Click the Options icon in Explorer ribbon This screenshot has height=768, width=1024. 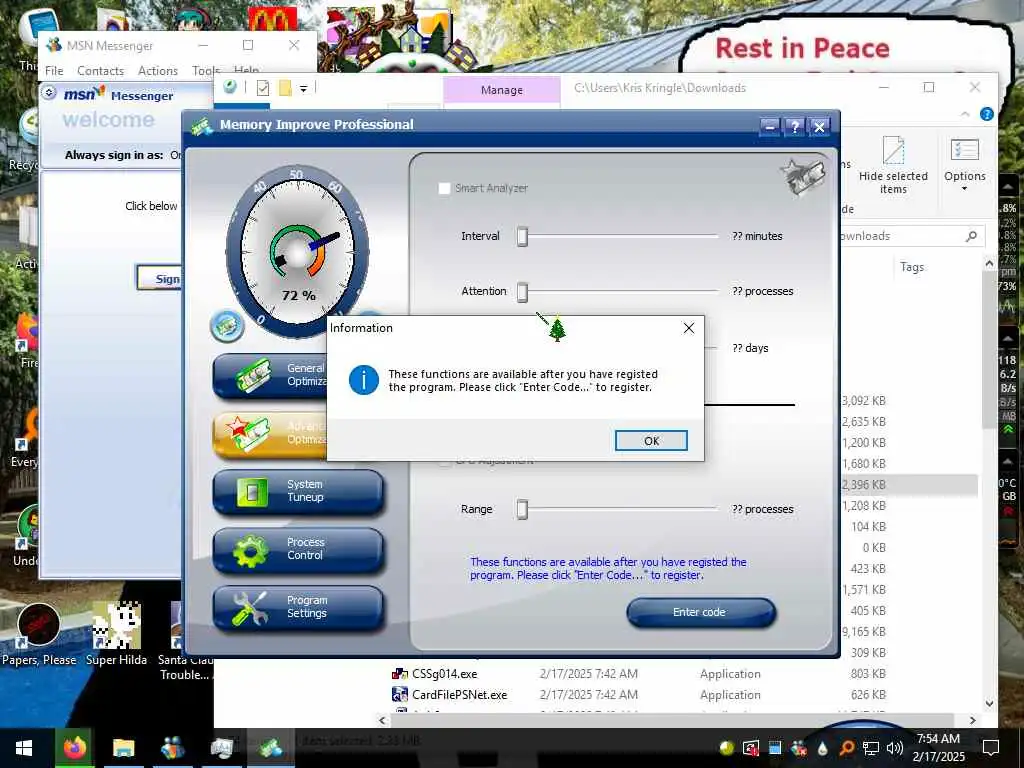(965, 150)
